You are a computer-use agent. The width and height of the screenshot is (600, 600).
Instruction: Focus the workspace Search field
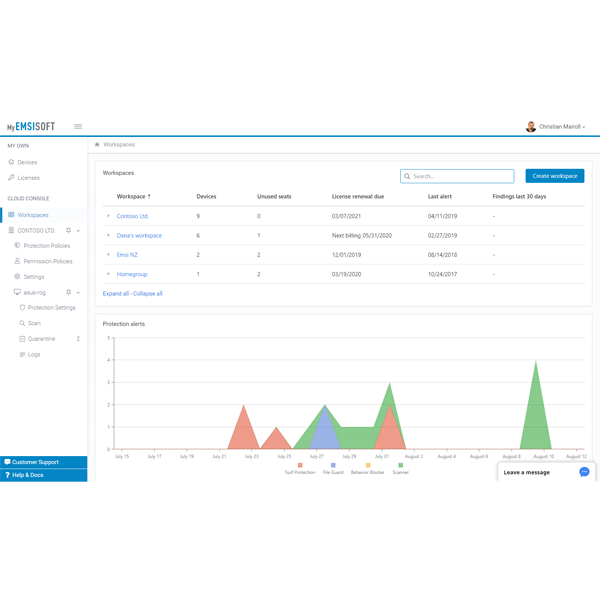457,176
